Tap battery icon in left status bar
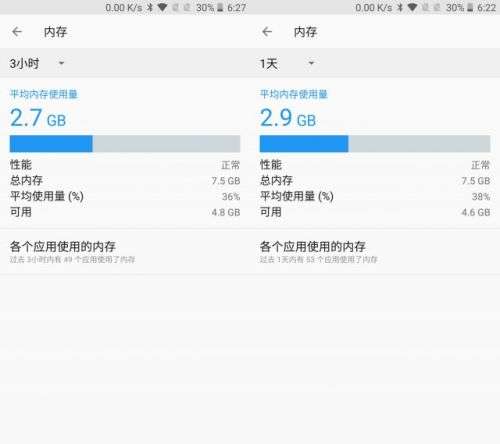The width and height of the screenshot is (500, 444). click(x=220, y=7)
